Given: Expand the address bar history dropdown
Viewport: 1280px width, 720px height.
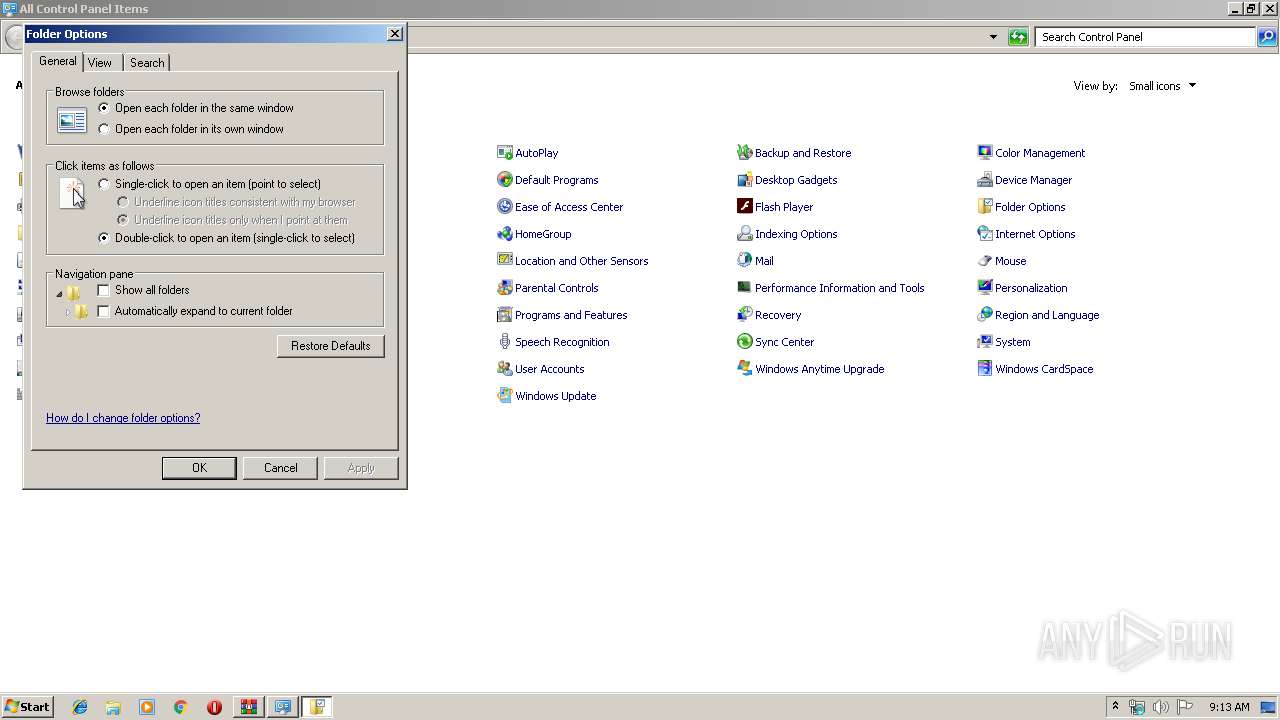Looking at the screenshot, I should click(x=993, y=37).
